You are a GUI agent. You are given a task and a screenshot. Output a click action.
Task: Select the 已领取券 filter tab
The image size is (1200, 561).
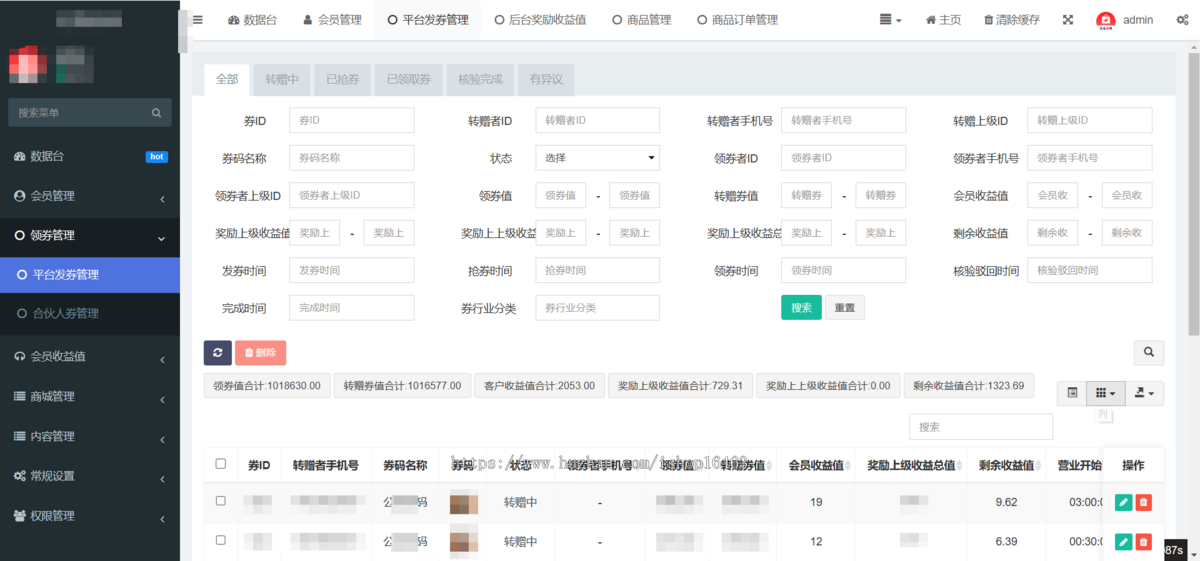[408, 80]
